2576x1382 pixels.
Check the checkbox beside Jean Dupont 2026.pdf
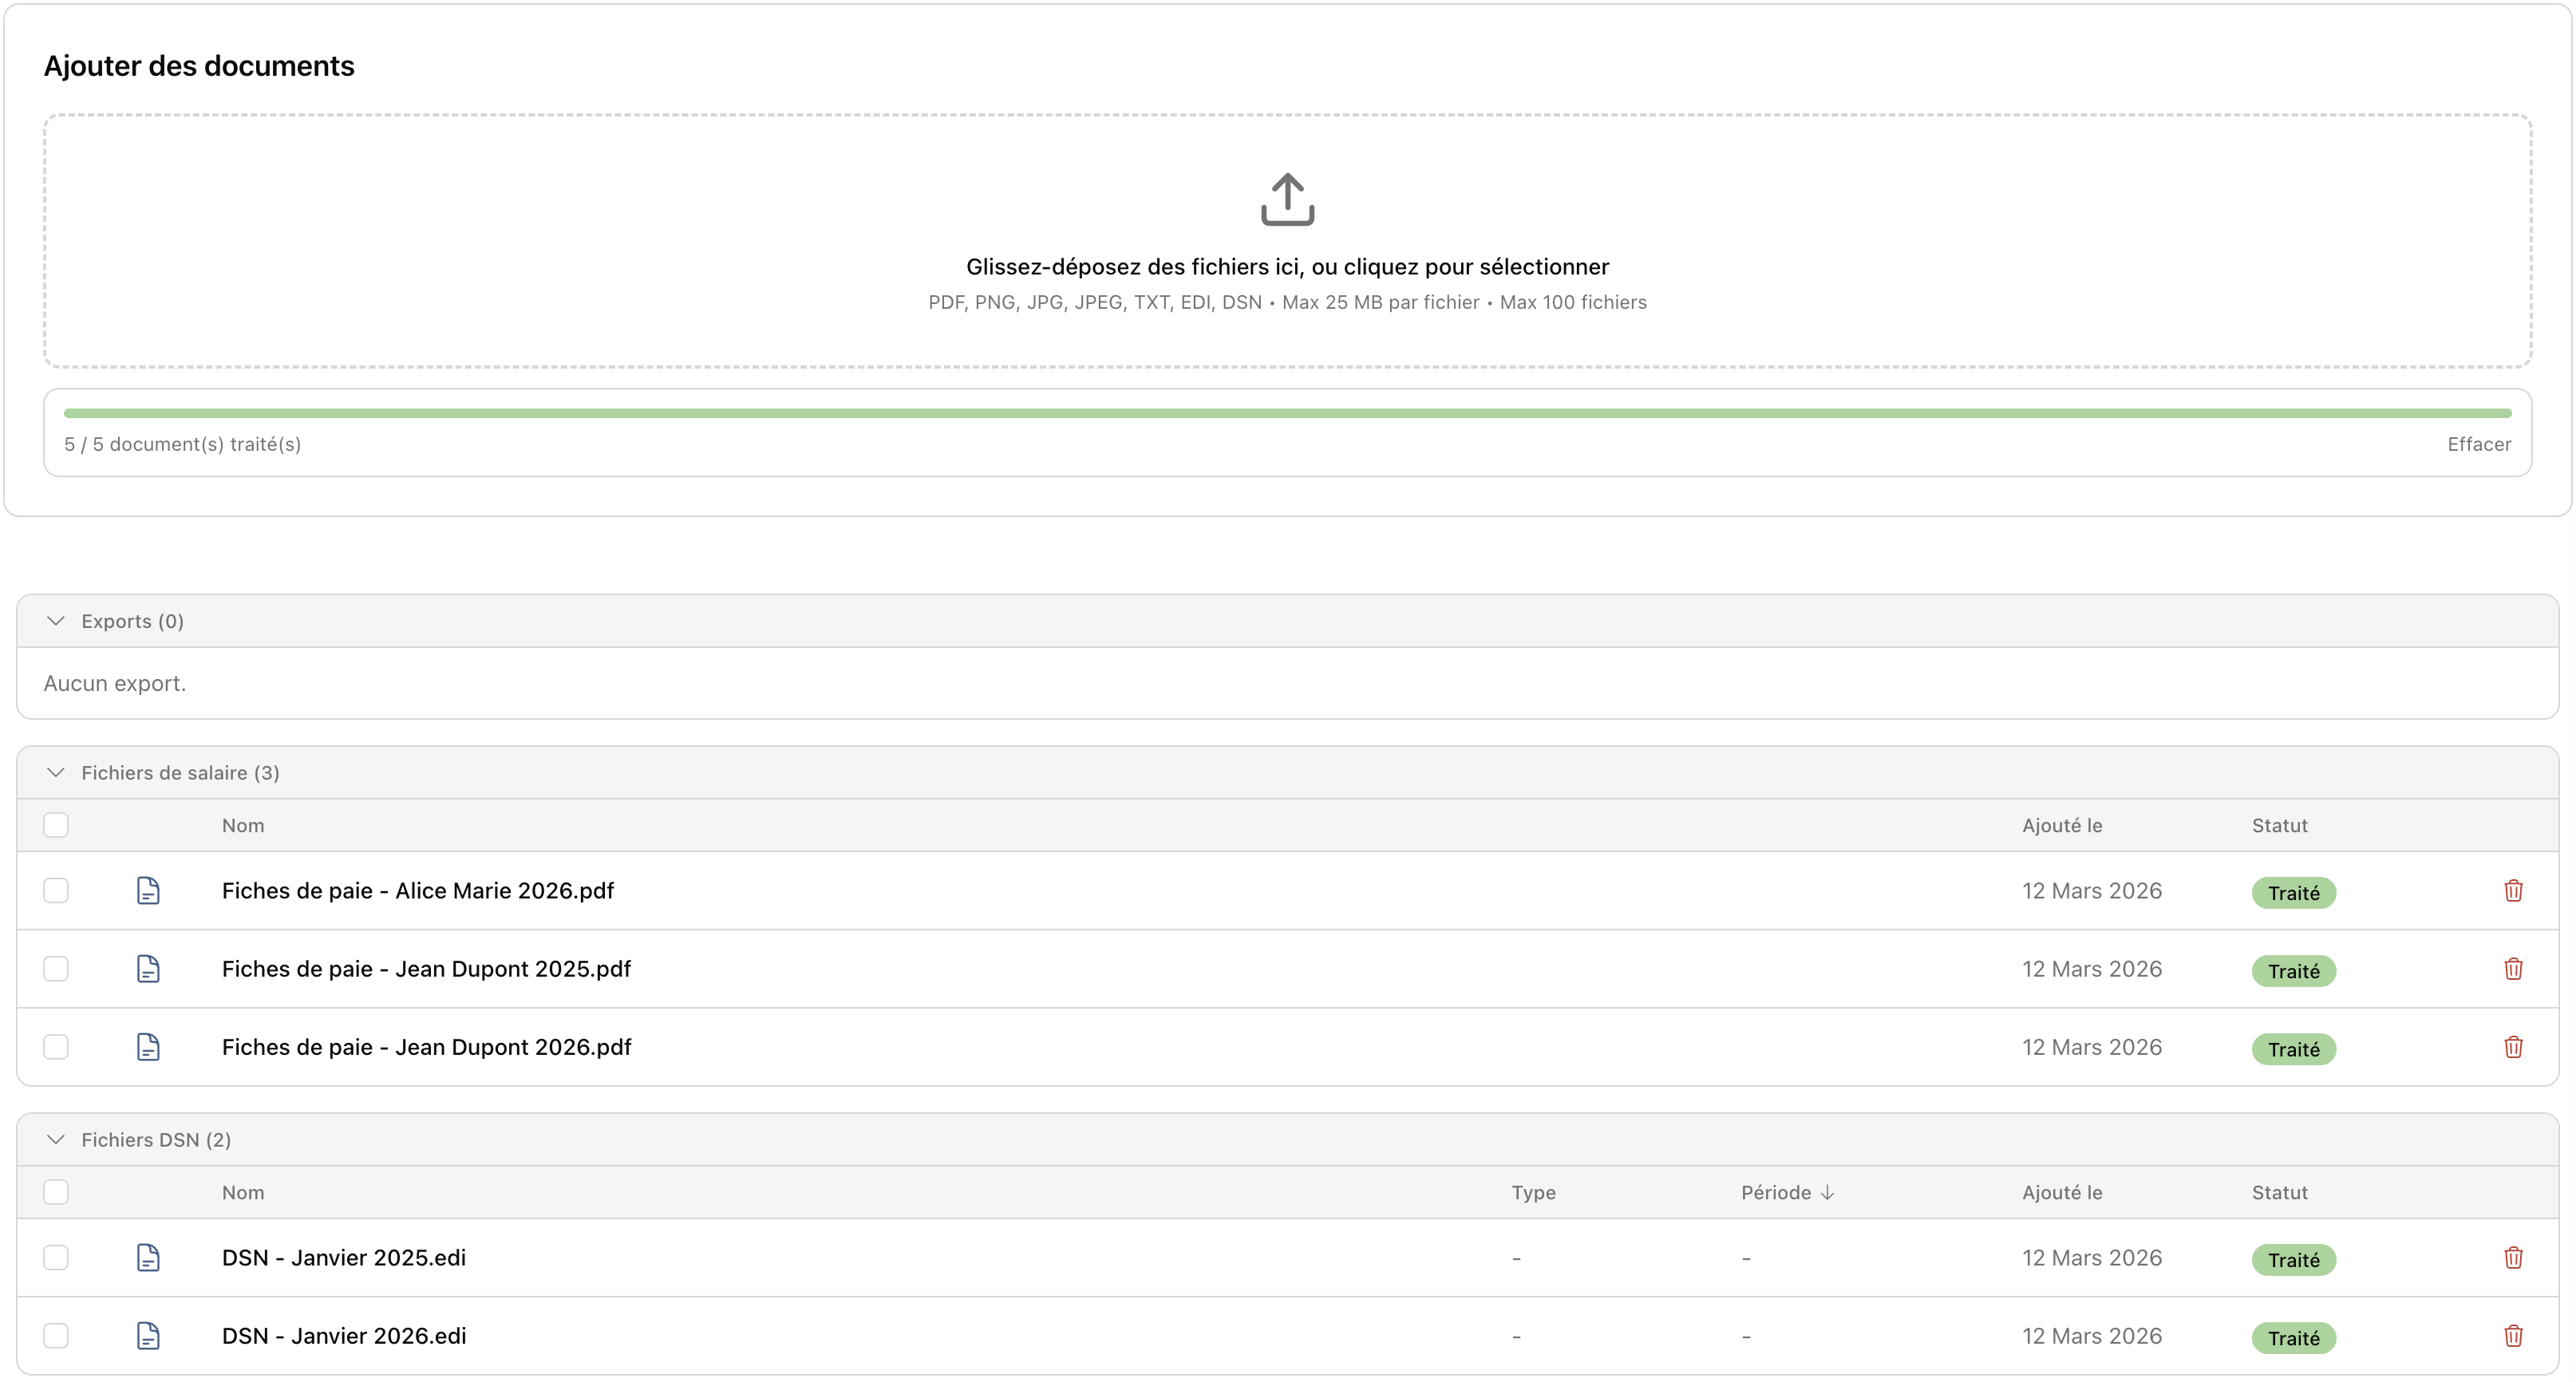point(56,1047)
